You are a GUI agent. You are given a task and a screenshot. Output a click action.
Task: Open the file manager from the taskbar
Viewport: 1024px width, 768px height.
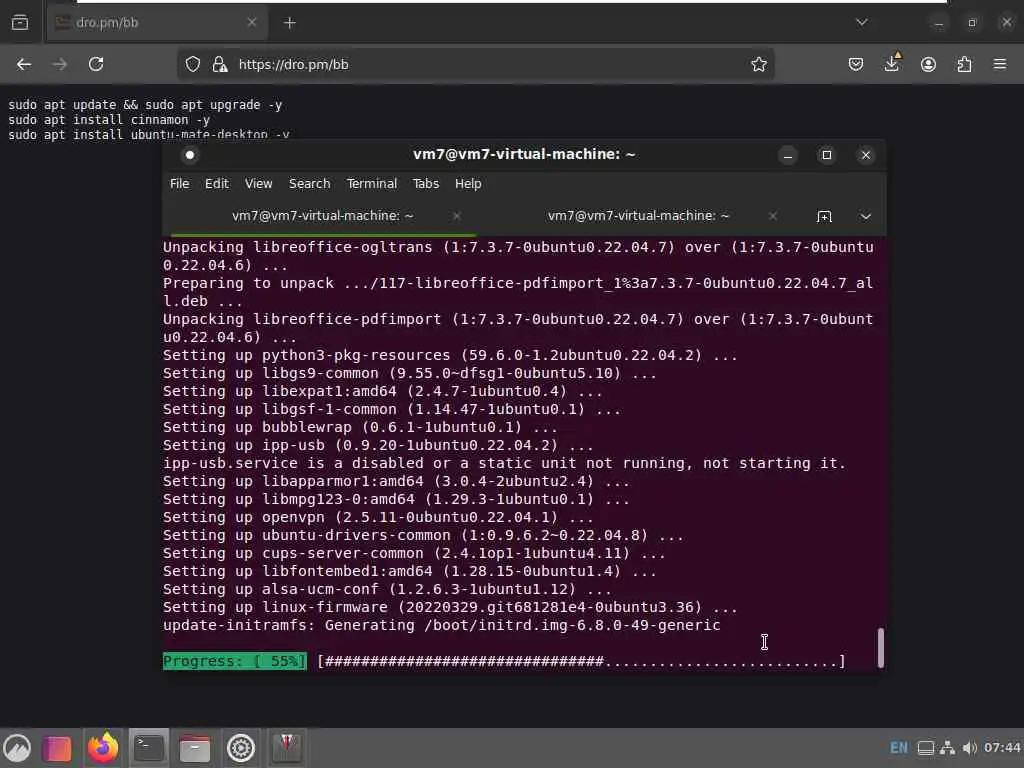coord(195,748)
